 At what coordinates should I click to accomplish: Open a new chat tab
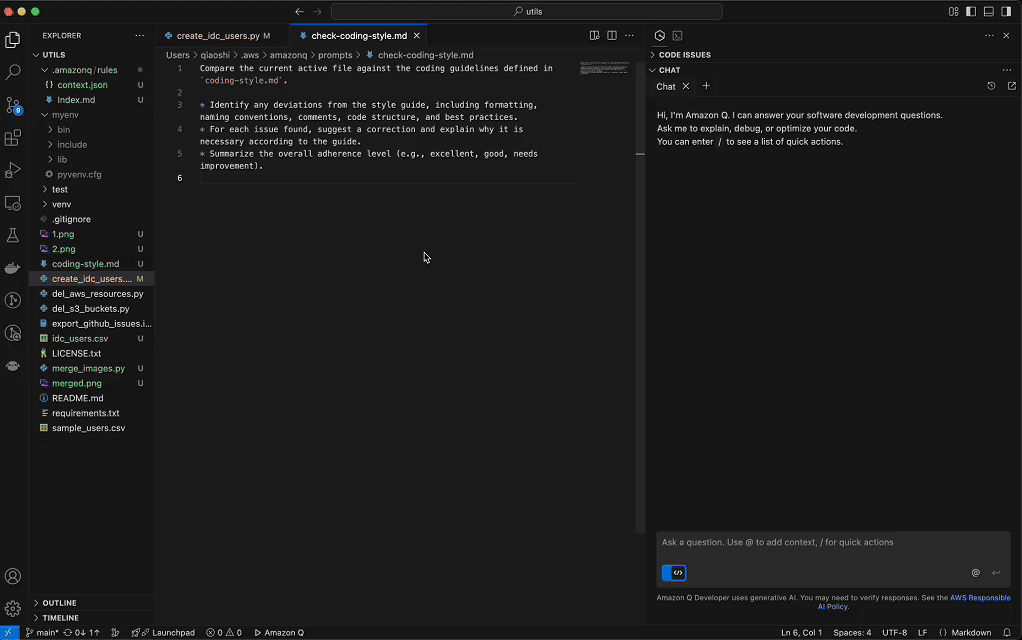click(706, 86)
